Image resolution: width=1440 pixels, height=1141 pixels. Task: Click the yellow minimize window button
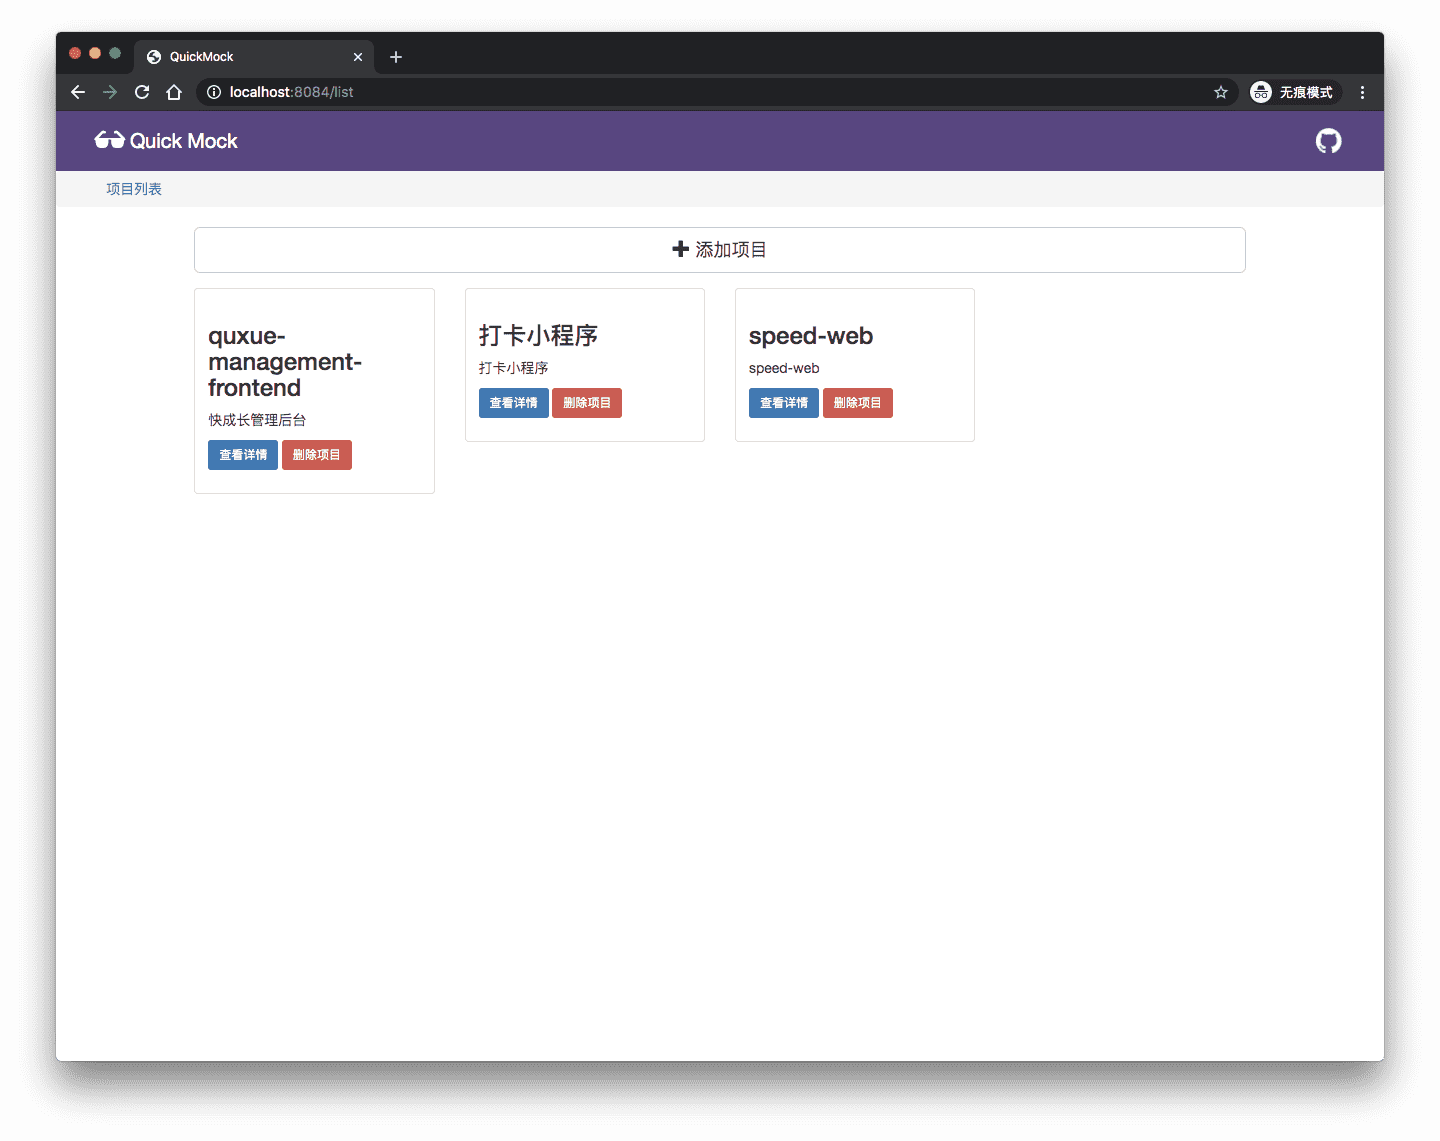click(x=95, y=53)
